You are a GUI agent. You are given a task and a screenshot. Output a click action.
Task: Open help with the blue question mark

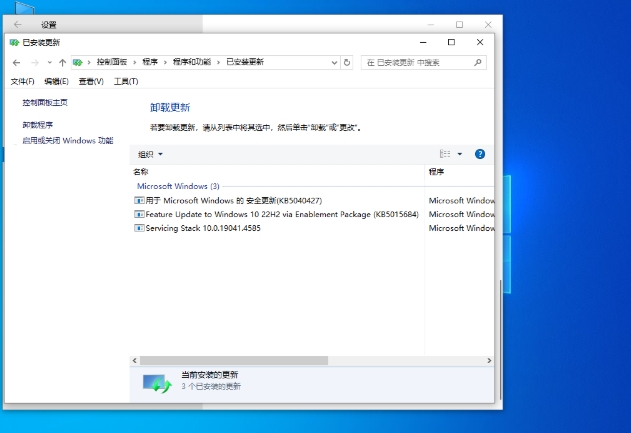[480, 154]
